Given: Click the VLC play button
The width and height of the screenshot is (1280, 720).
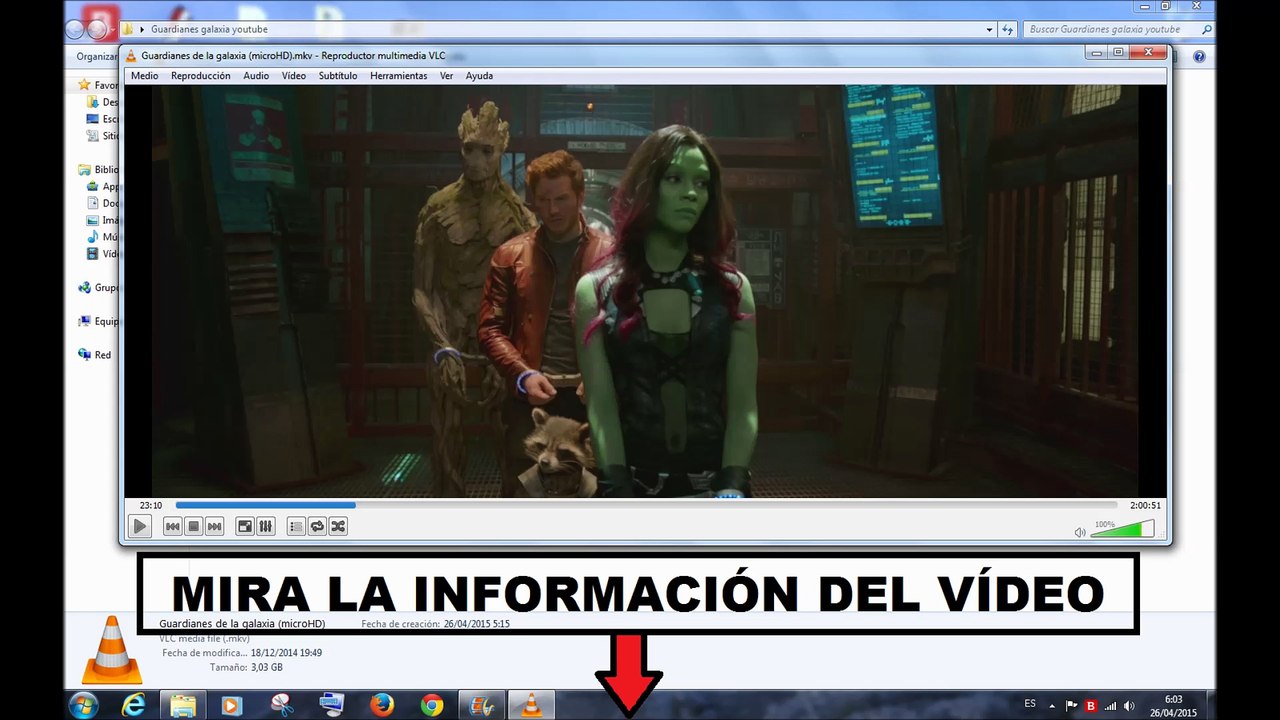Looking at the screenshot, I should click(x=140, y=526).
